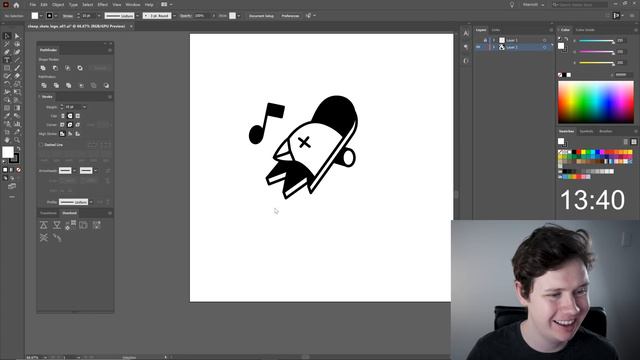Activate the Zoom magnifier tool
640x360 pixels.
17,140
